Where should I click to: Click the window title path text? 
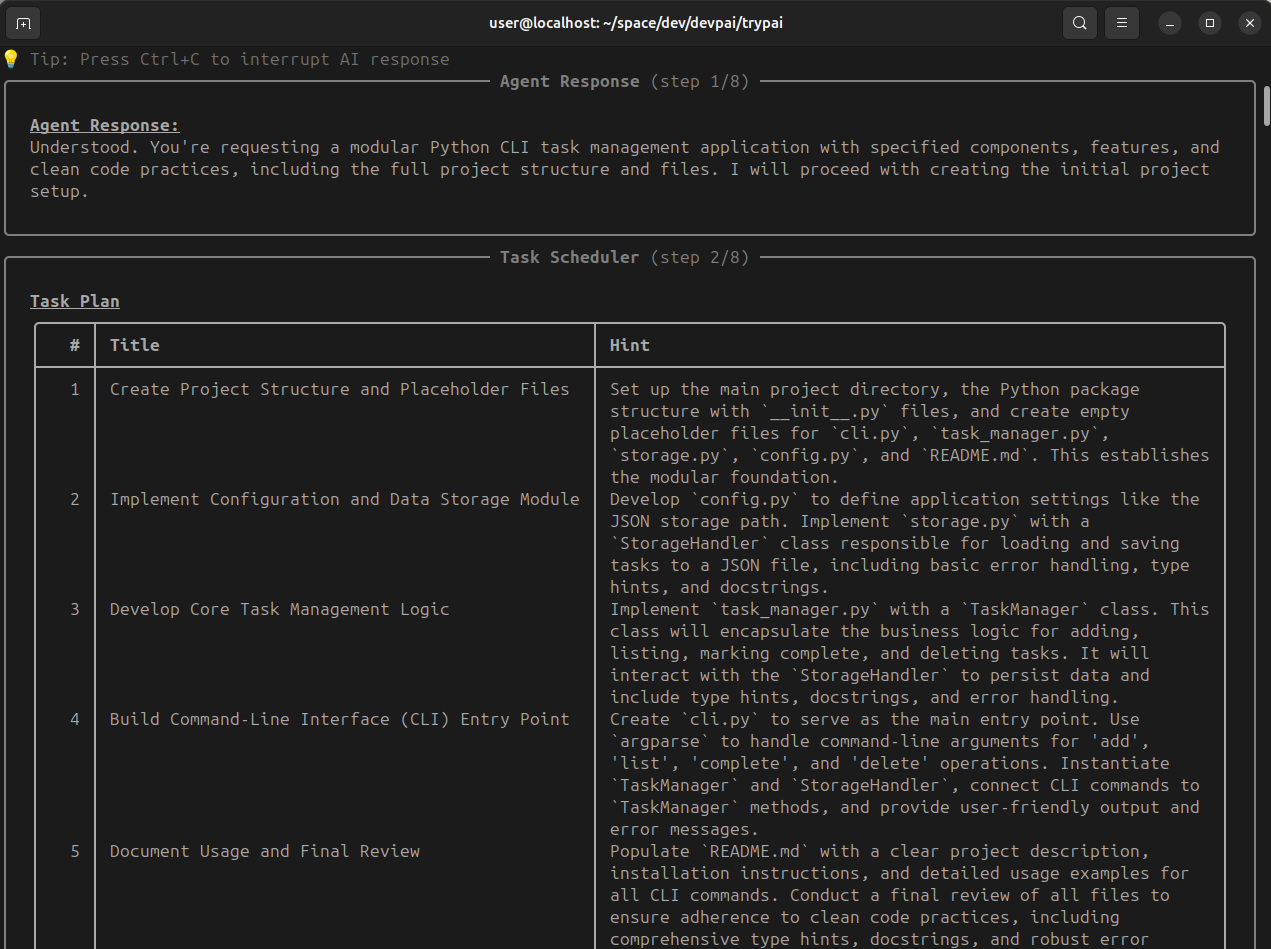pyautogui.click(x=635, y=23)
